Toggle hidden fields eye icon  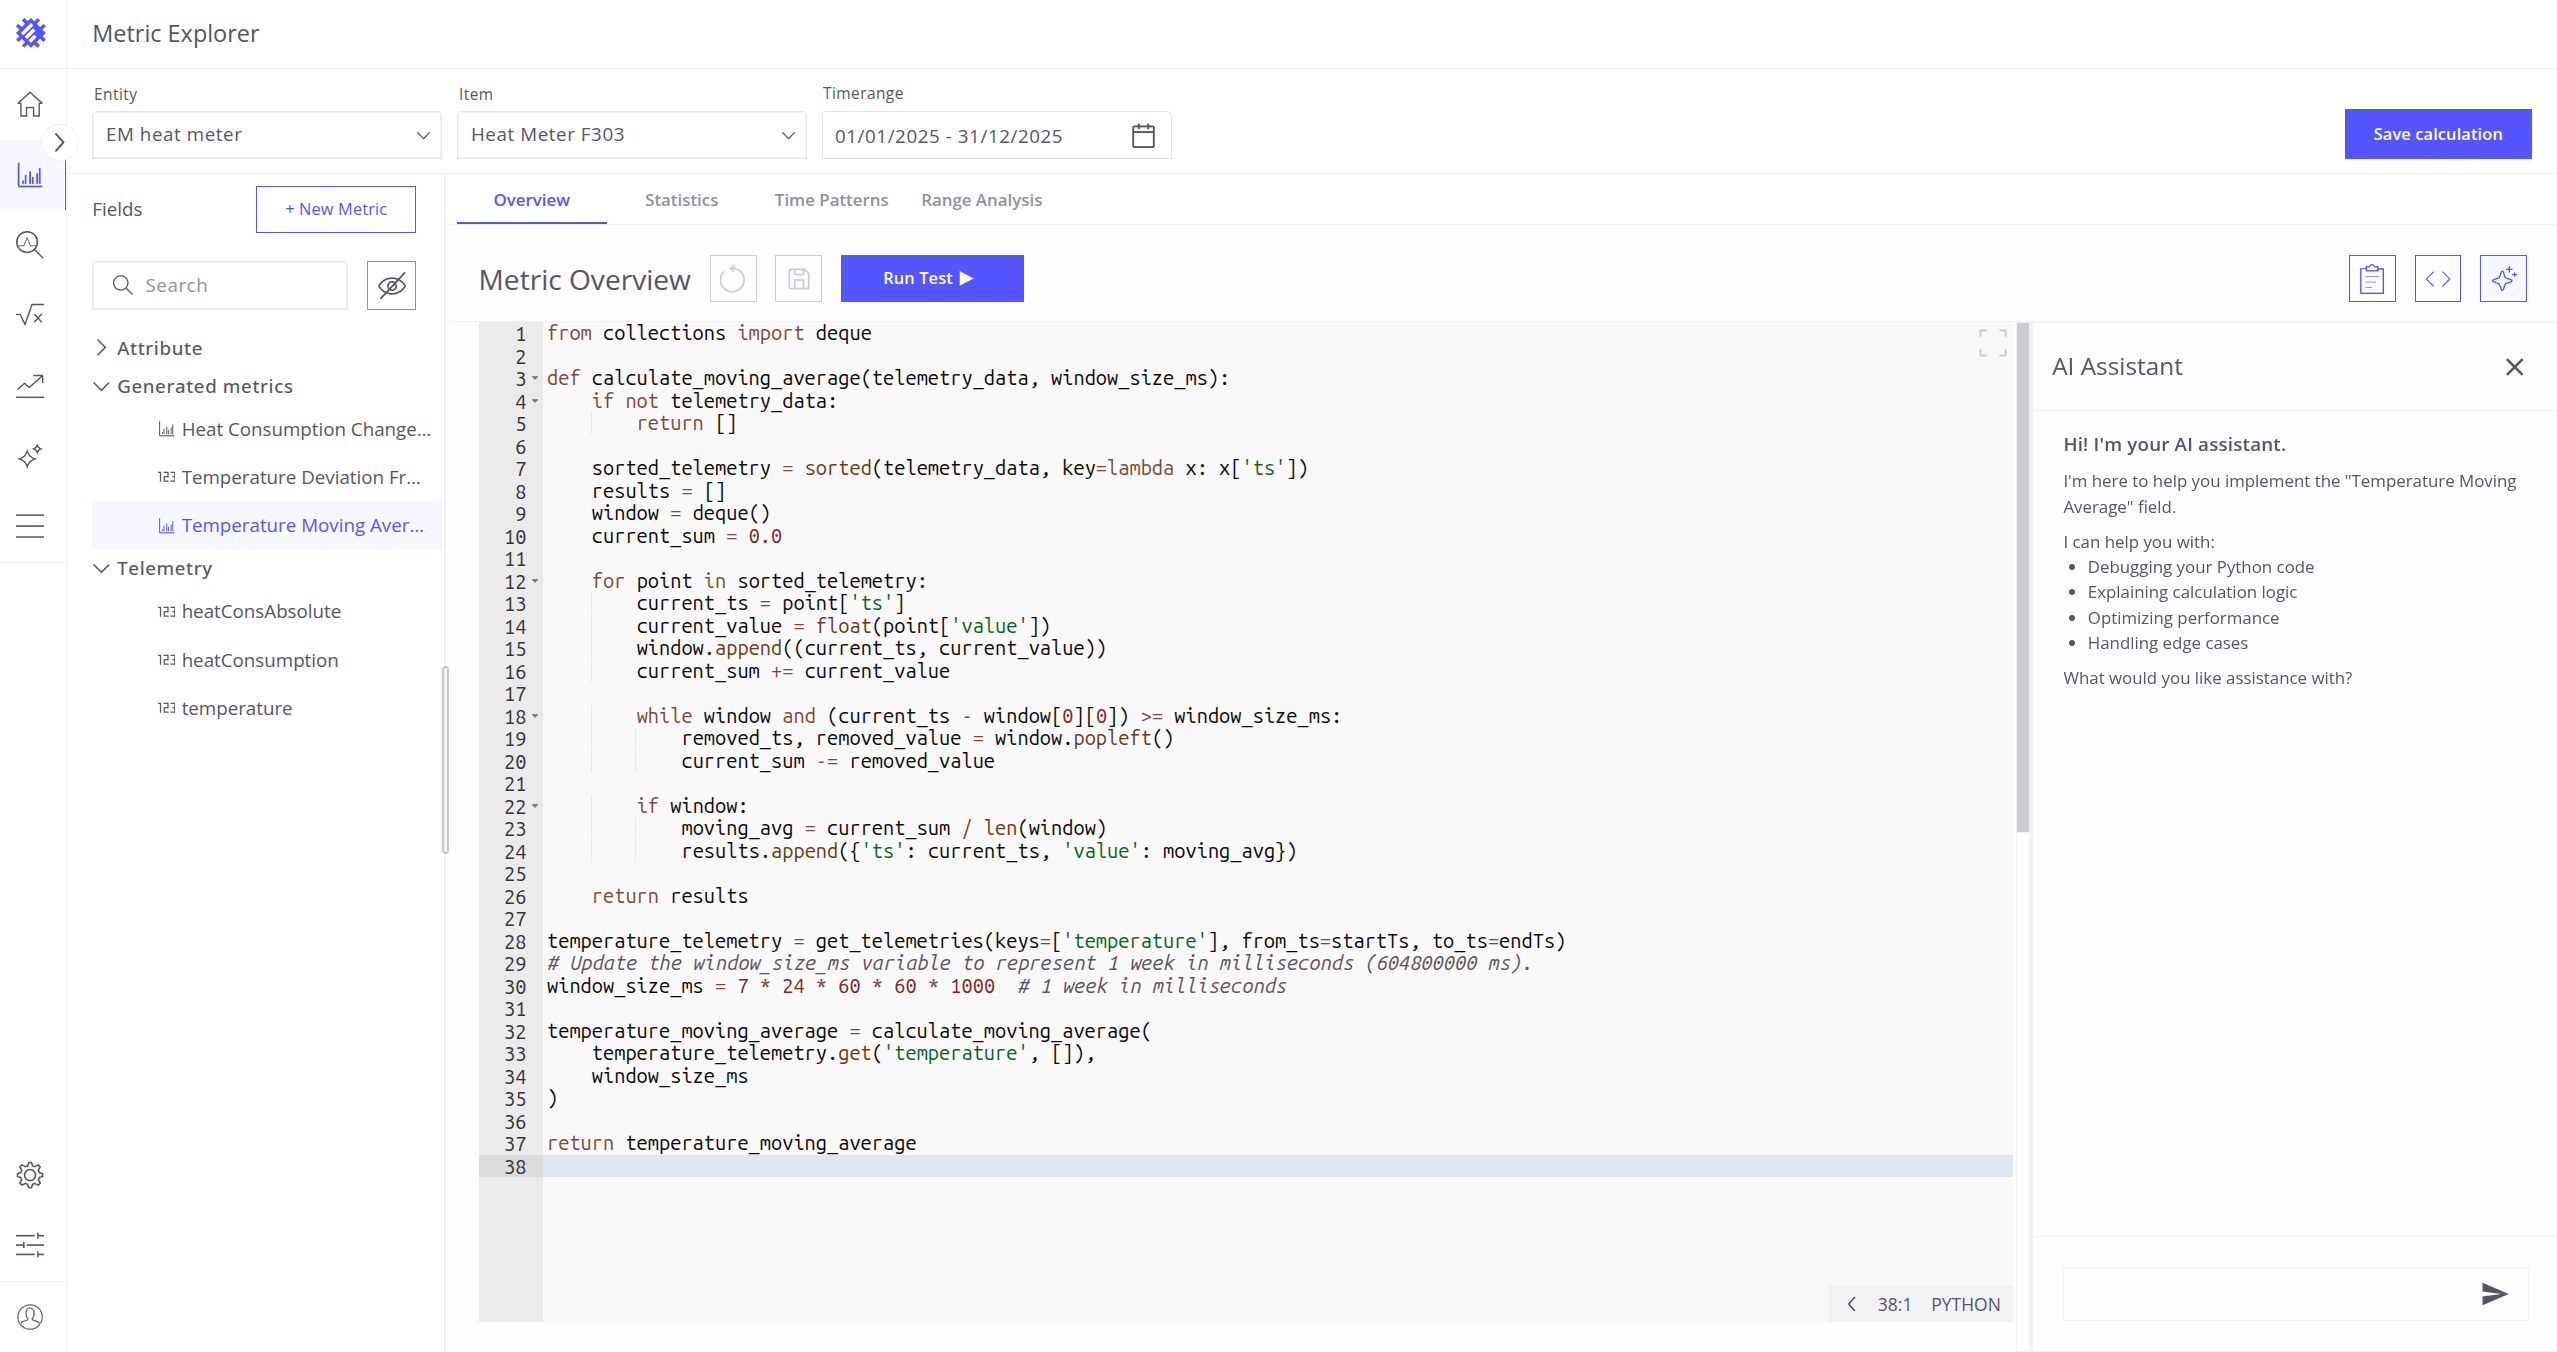click(x=391, y=286)
